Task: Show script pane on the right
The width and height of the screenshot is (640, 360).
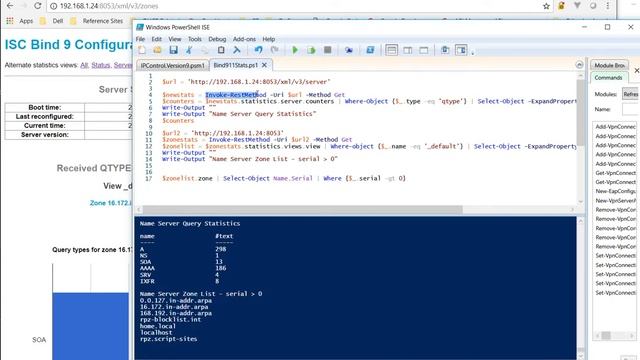Action: pos(408,50)
